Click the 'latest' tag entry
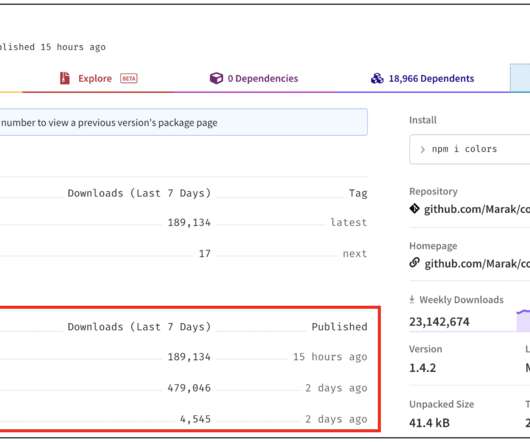 349,222
